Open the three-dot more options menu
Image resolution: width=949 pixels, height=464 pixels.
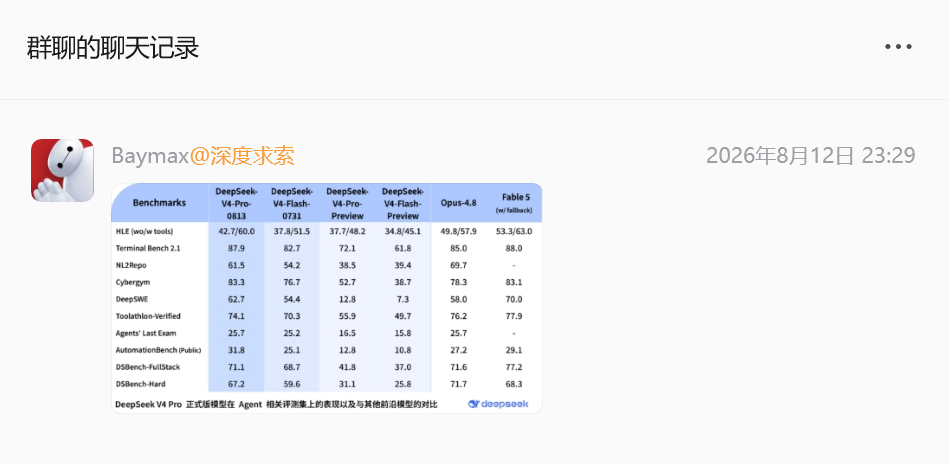point(898,47)
